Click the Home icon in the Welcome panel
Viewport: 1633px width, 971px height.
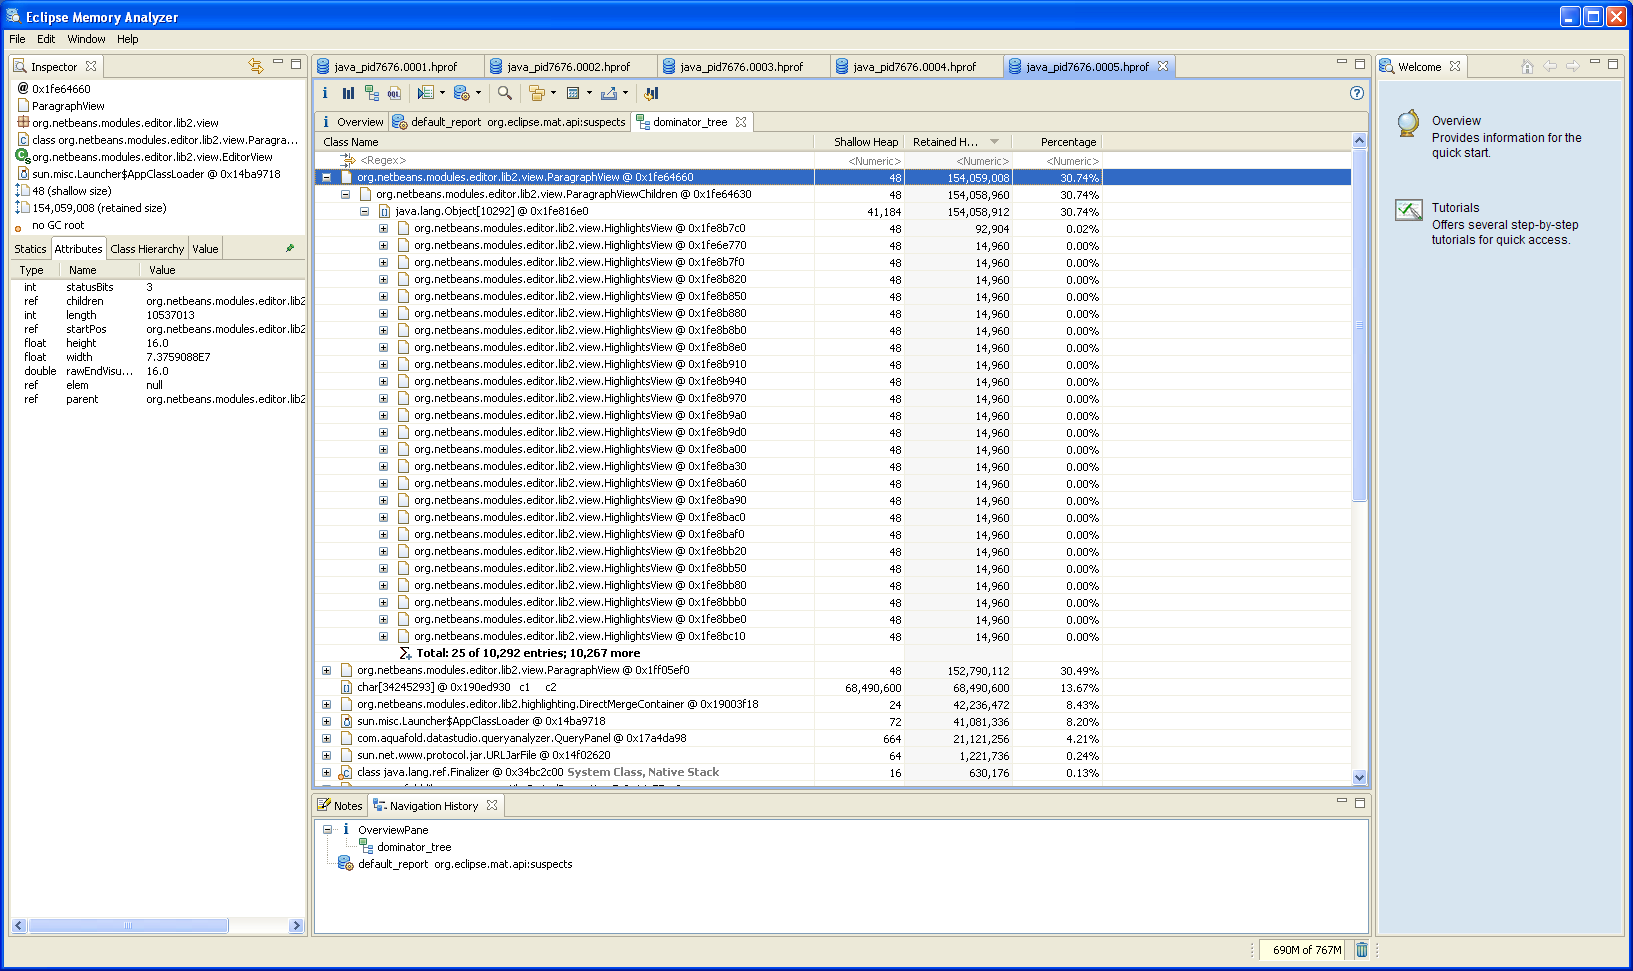(x=1527, y=66)
